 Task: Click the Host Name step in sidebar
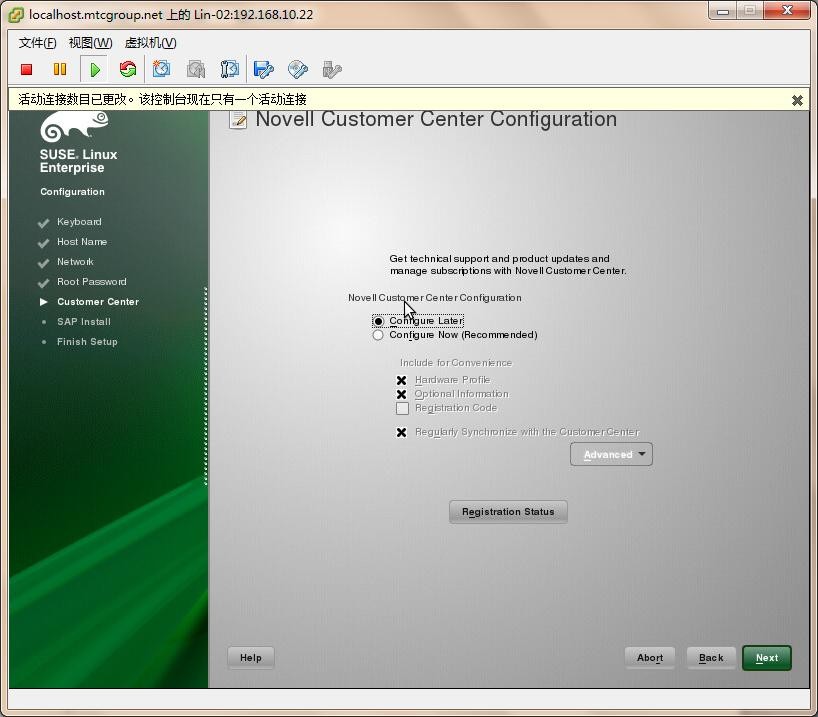coord(82,242)
